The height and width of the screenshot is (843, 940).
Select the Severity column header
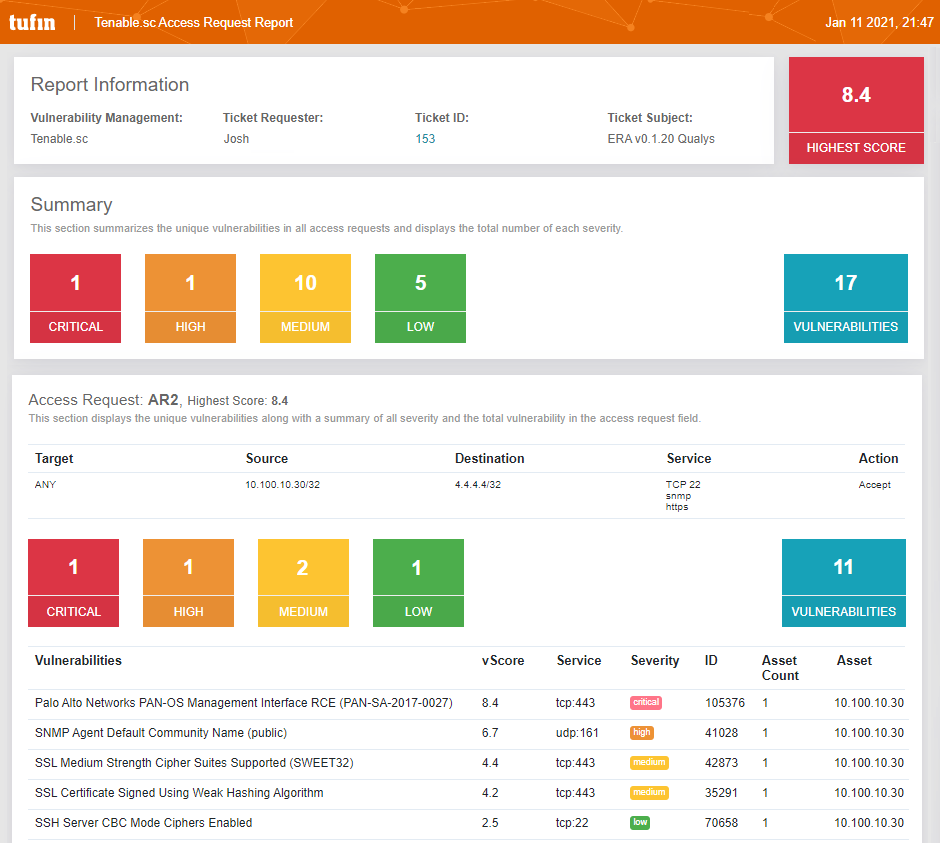pos(655,660)
